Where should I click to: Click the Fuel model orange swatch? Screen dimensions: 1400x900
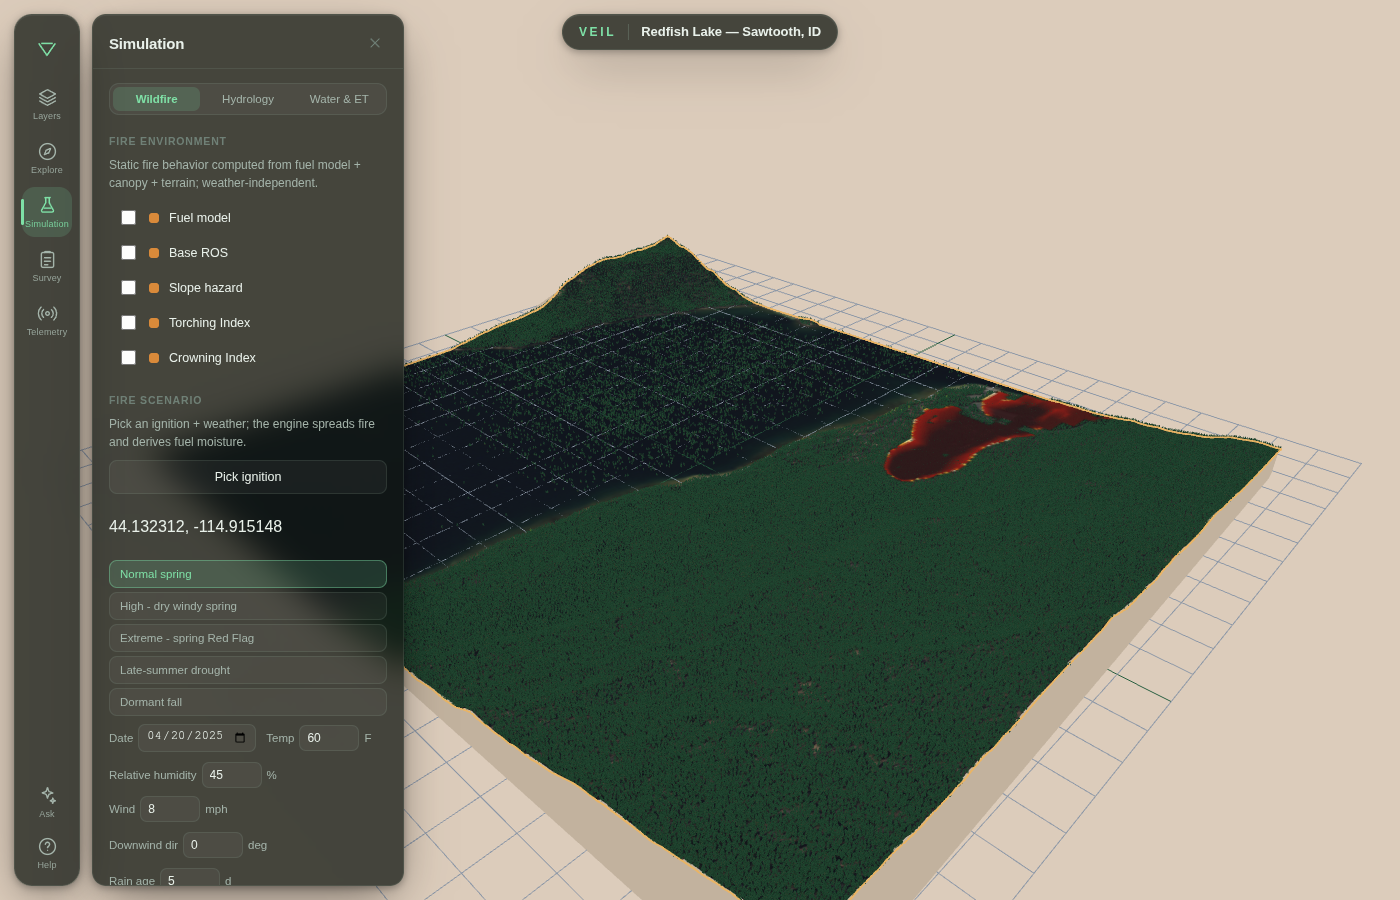154,218
